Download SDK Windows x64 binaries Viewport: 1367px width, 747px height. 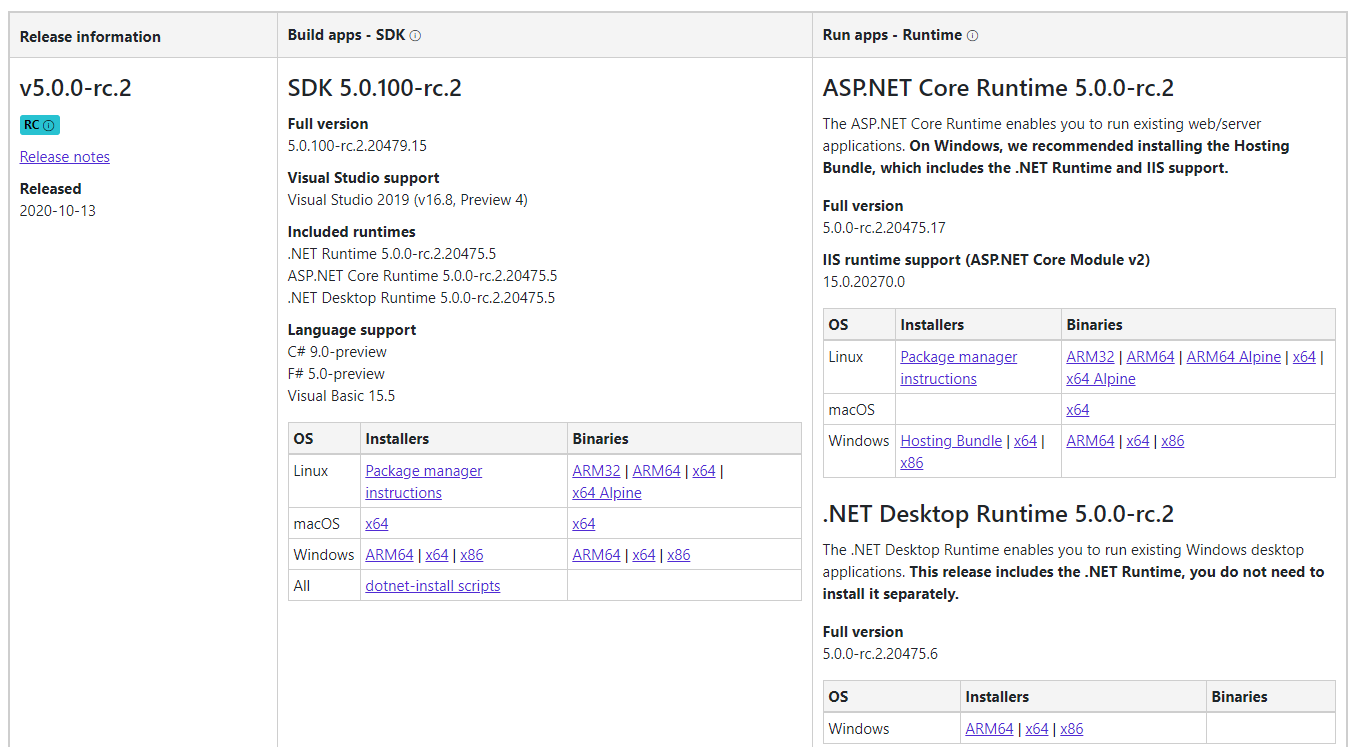(644, 554)
